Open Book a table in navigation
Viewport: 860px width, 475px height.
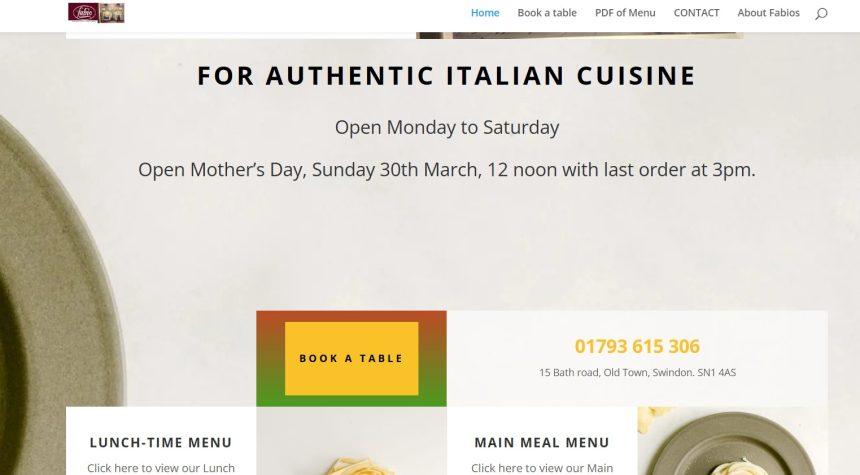coord(547,13)
